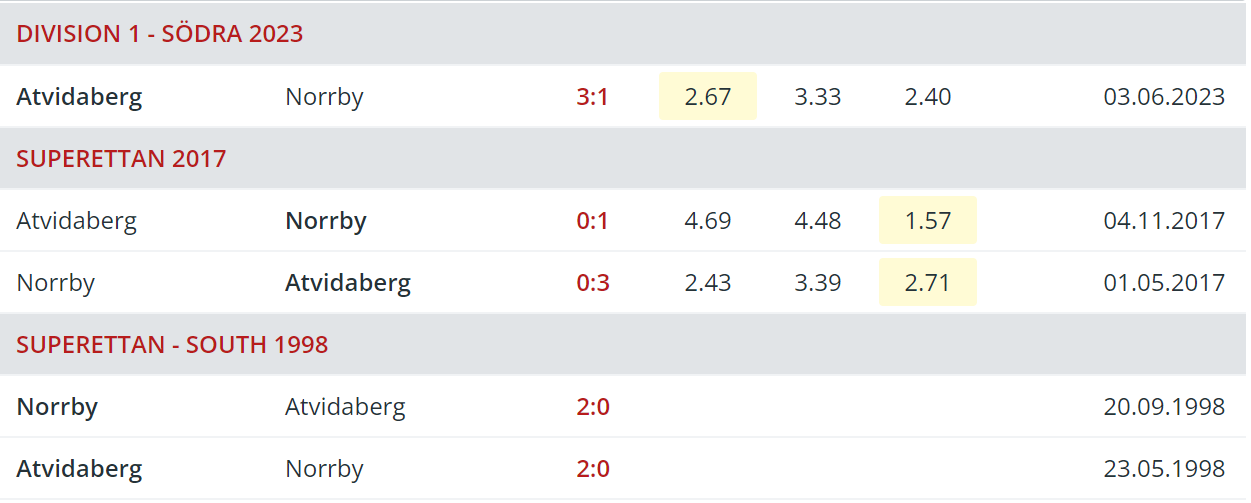Open the 3:1 score result

(592, 97)
